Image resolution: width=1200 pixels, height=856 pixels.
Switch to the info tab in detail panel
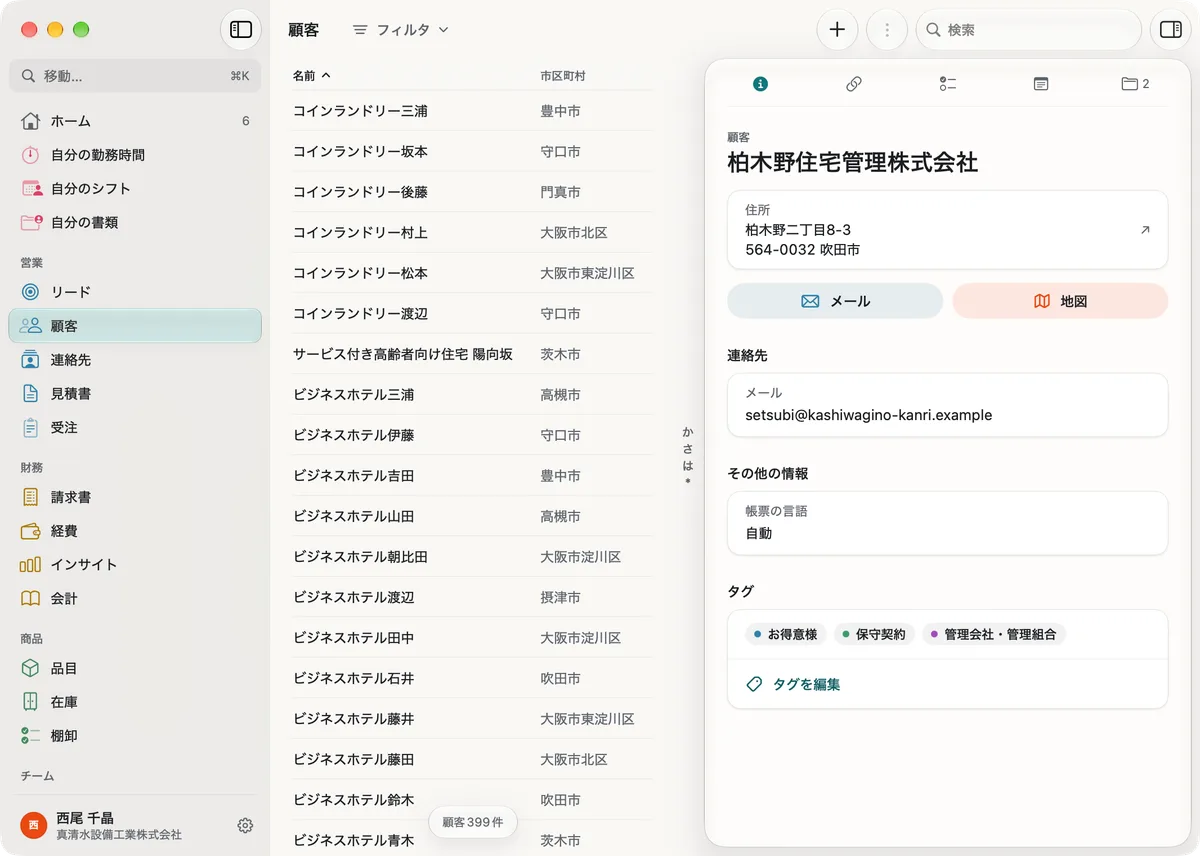coord(760,84)
